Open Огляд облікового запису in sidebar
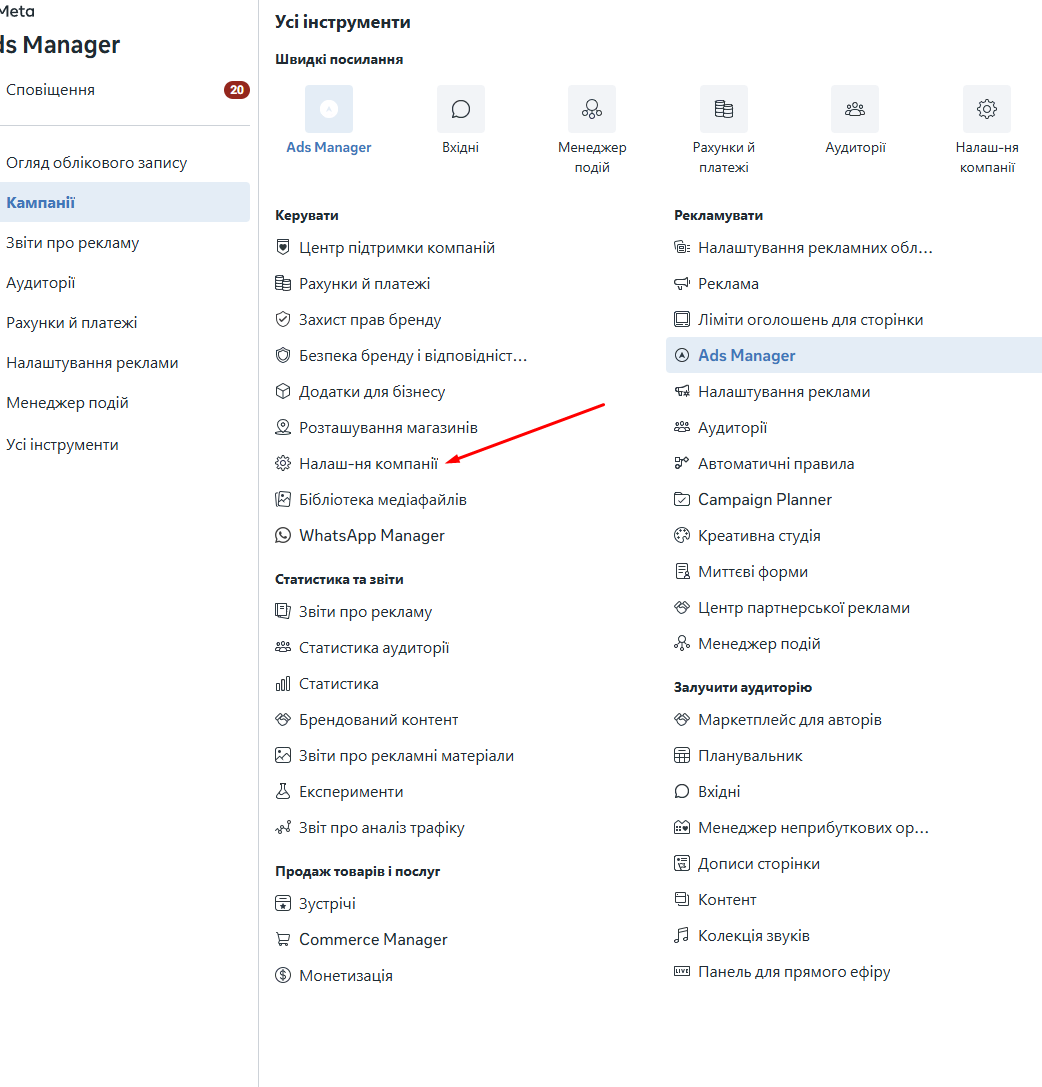This screenshot has height=1087, width=1042. click(x=97, y=163)
